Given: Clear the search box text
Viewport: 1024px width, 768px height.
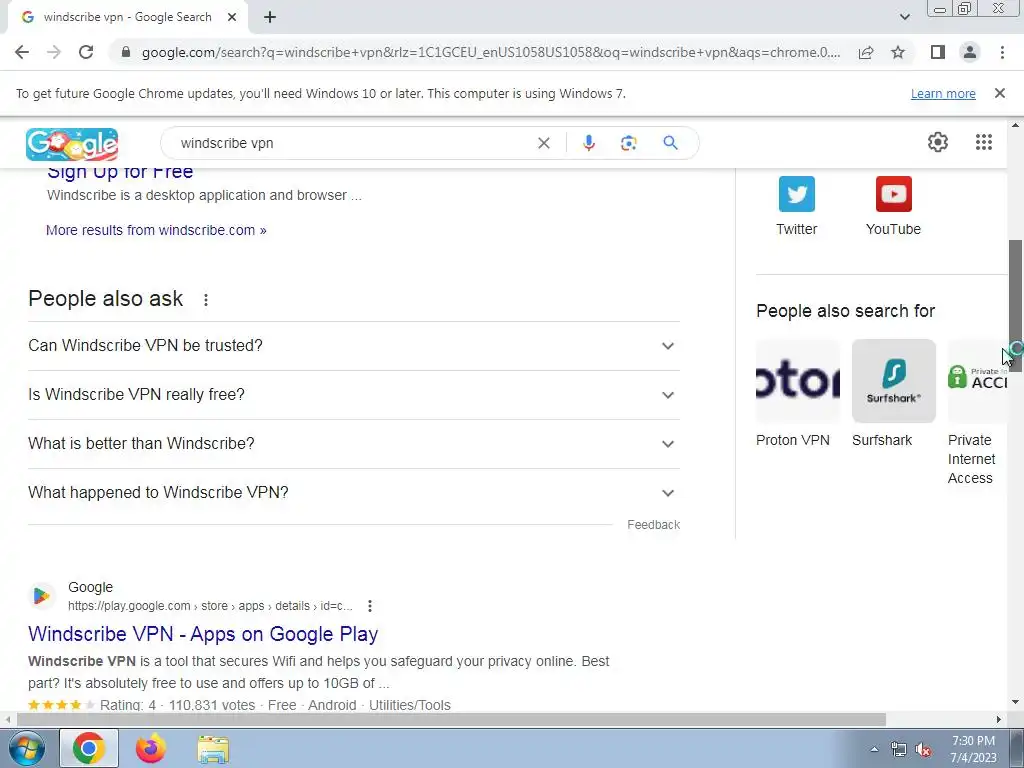Looking at the screenshot, I should click(x=543, y=143).
